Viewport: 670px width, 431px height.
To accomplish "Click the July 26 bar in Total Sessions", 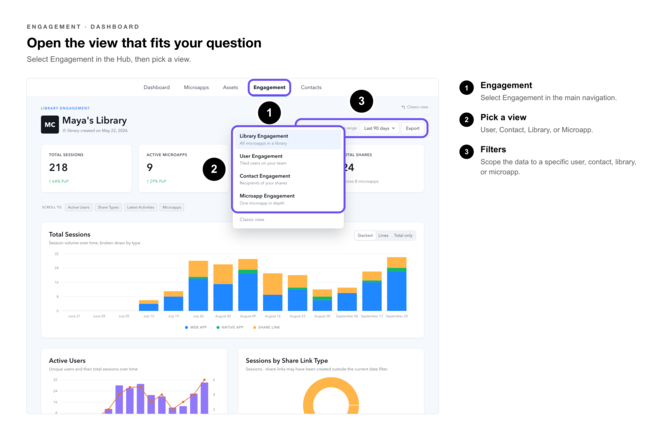I will point(198,286).
